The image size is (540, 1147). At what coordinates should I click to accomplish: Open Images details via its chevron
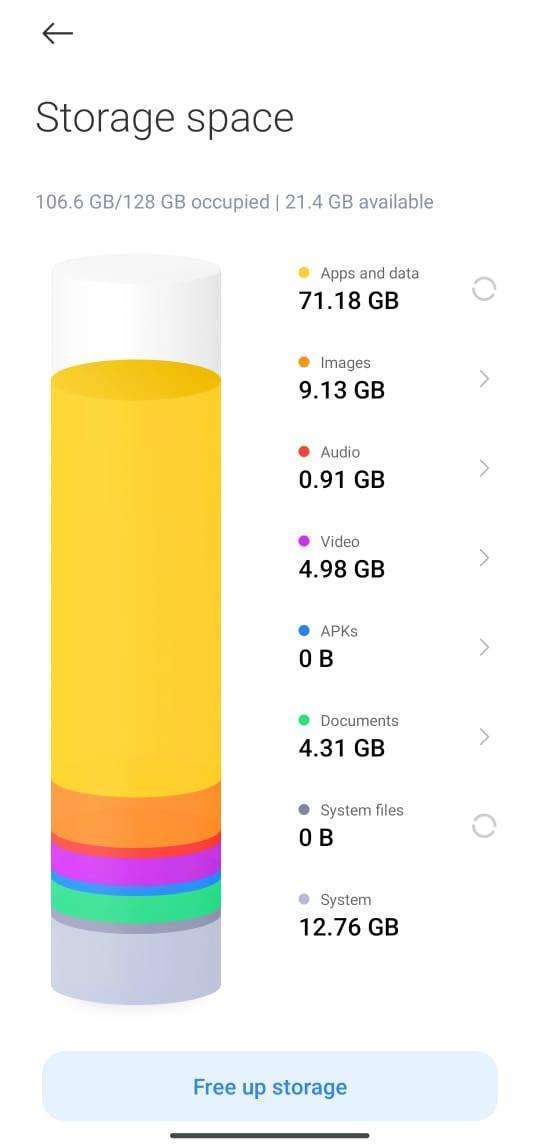tap(484, 379)
